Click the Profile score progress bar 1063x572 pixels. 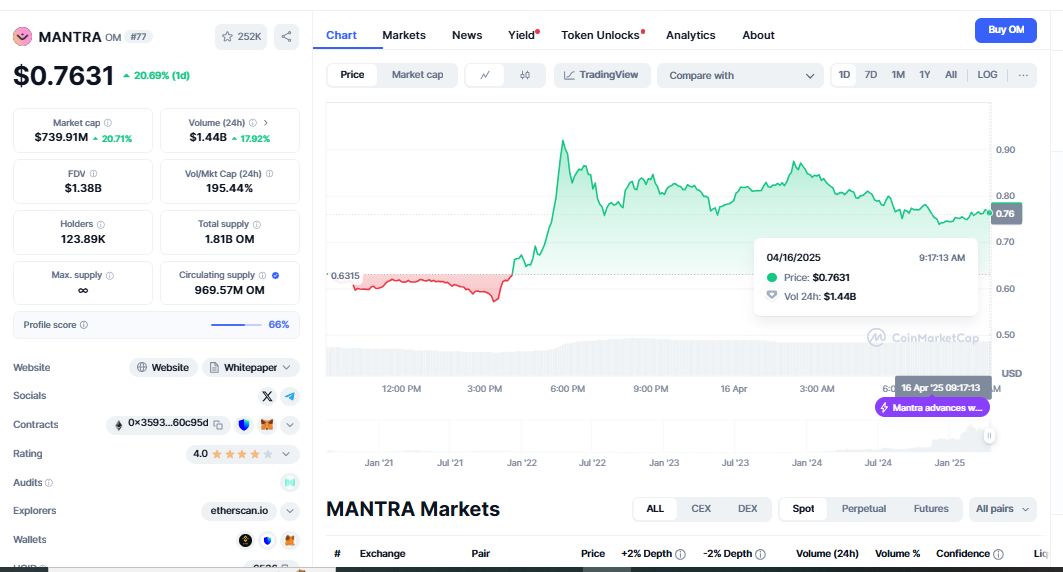pyautogui.click(x=236, y=325)
